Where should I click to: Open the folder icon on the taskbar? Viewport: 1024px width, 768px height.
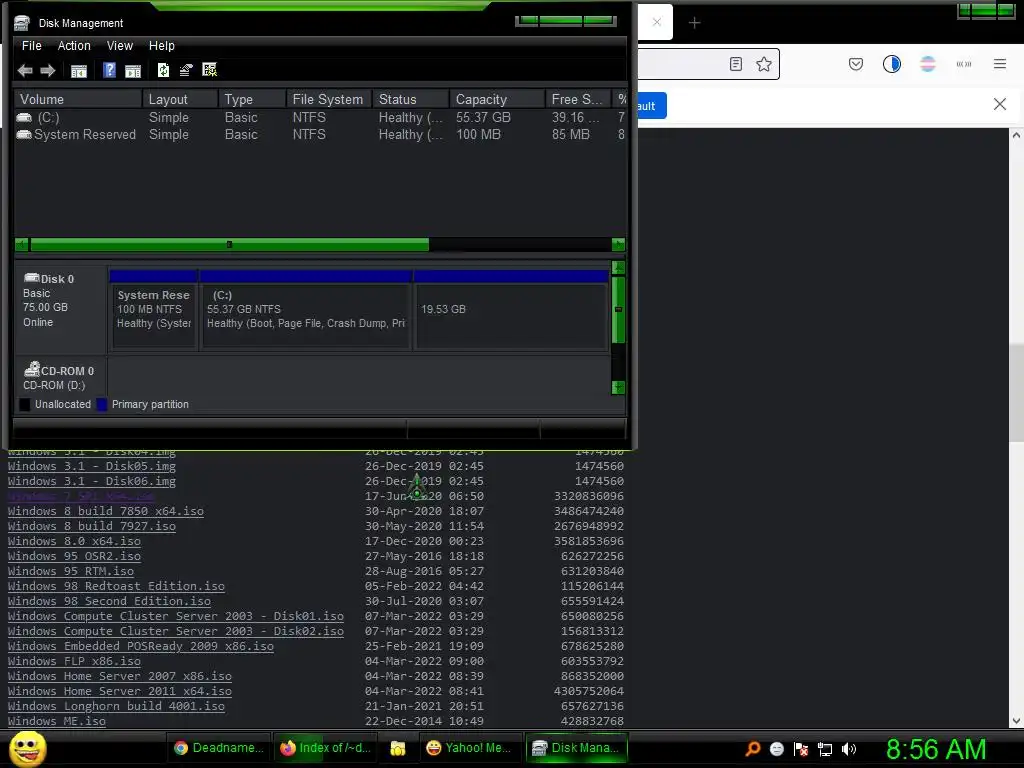[x=398, y=748]
